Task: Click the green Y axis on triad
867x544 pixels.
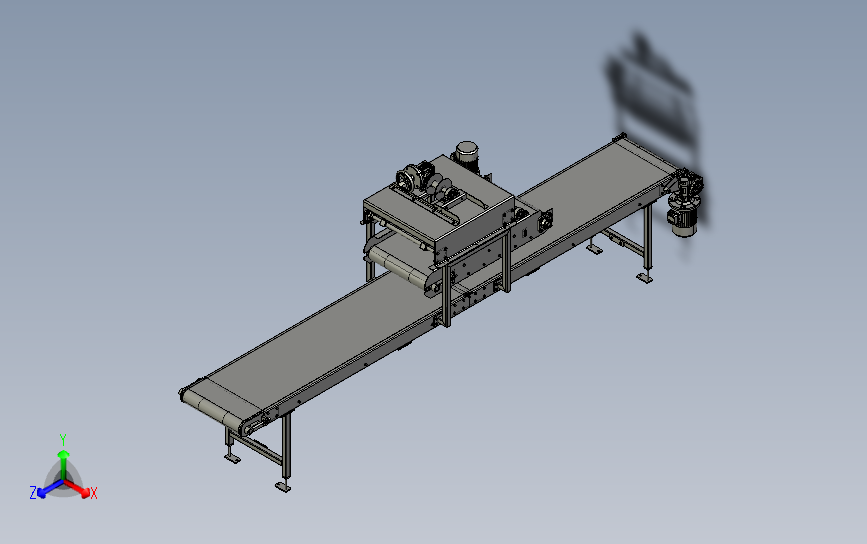Action: click(x=64, y=464)
